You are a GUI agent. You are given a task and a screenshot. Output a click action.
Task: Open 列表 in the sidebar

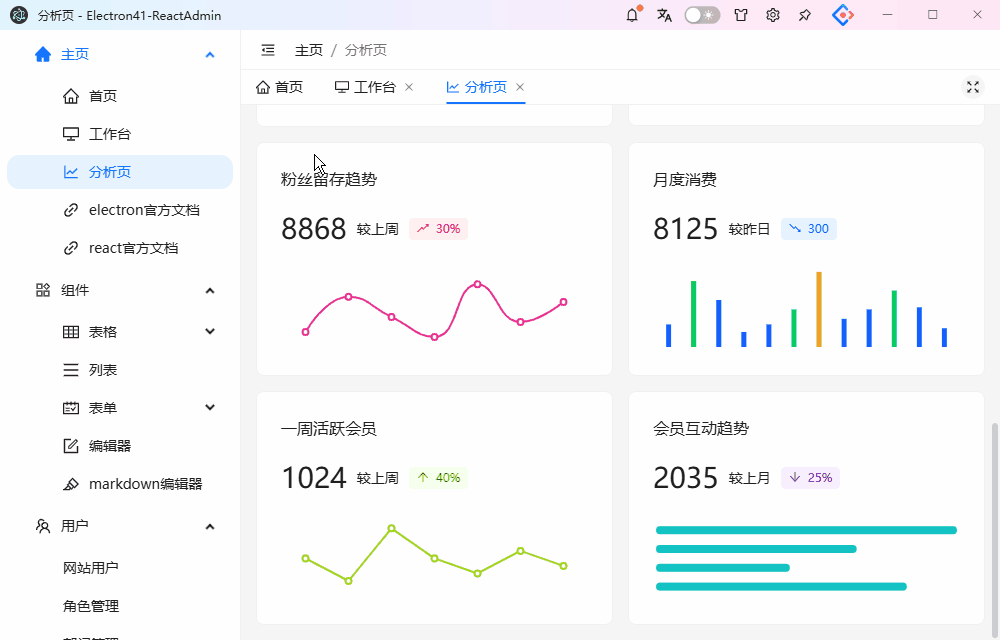120,370
